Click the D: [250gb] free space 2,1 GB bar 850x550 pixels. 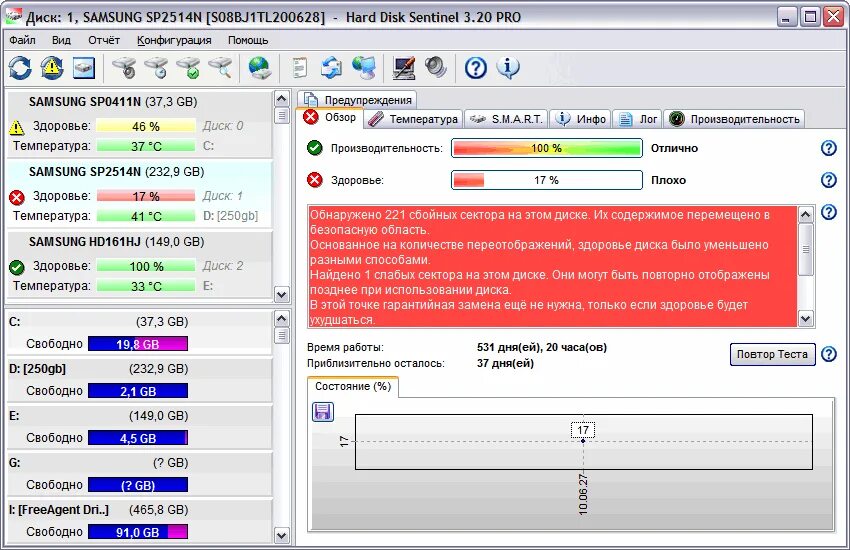[x=138, y=391]
